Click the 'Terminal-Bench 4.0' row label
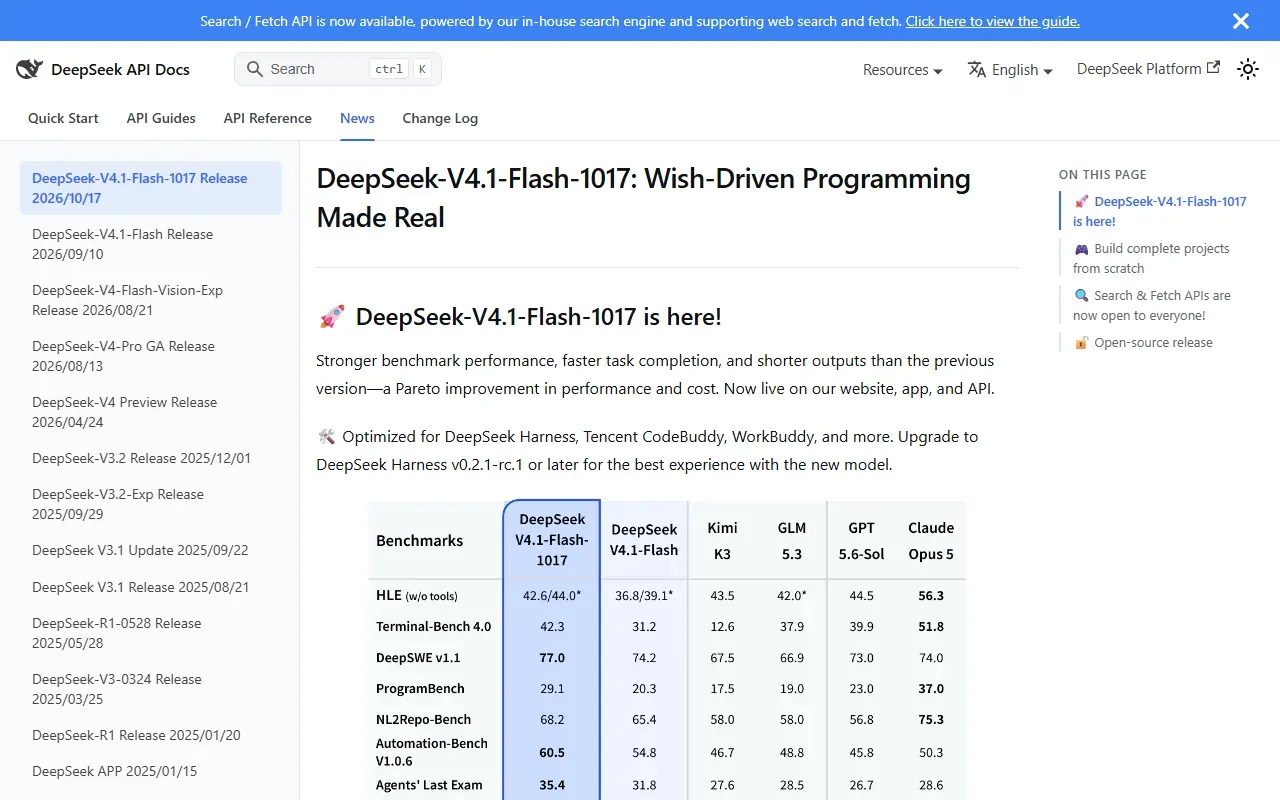Image resolution: width=1280 pixels, height=800 pixels. (433, 626)
